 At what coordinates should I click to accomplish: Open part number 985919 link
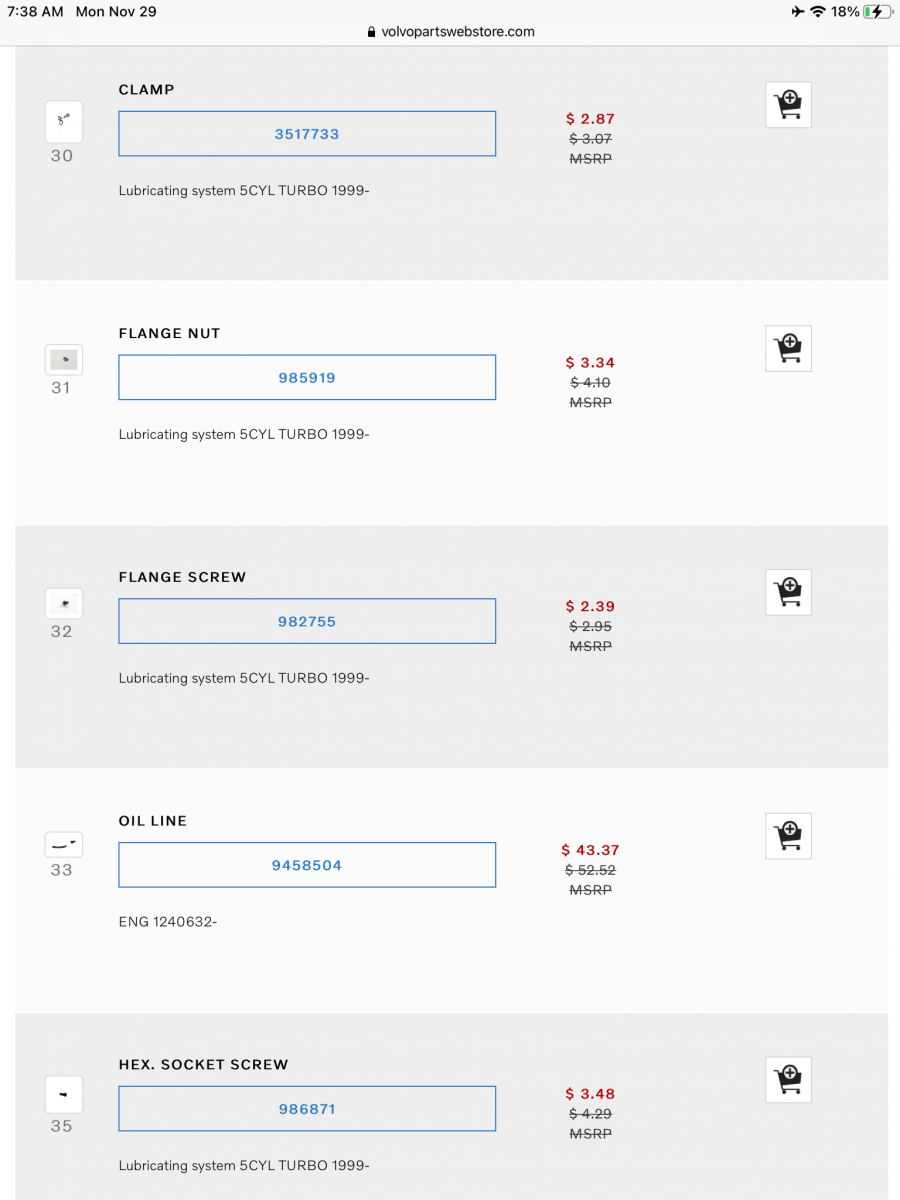(307, 378)
